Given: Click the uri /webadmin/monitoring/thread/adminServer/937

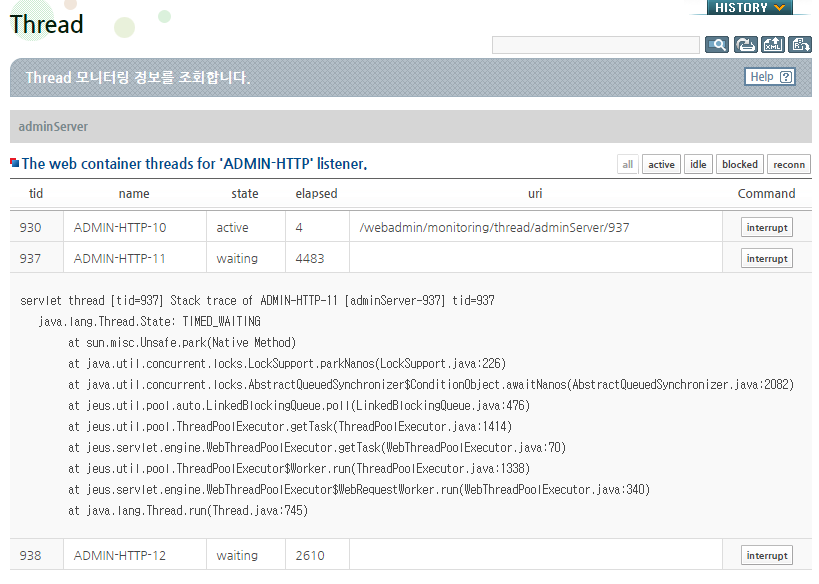Looking at the screenshot, I should 494,228.
